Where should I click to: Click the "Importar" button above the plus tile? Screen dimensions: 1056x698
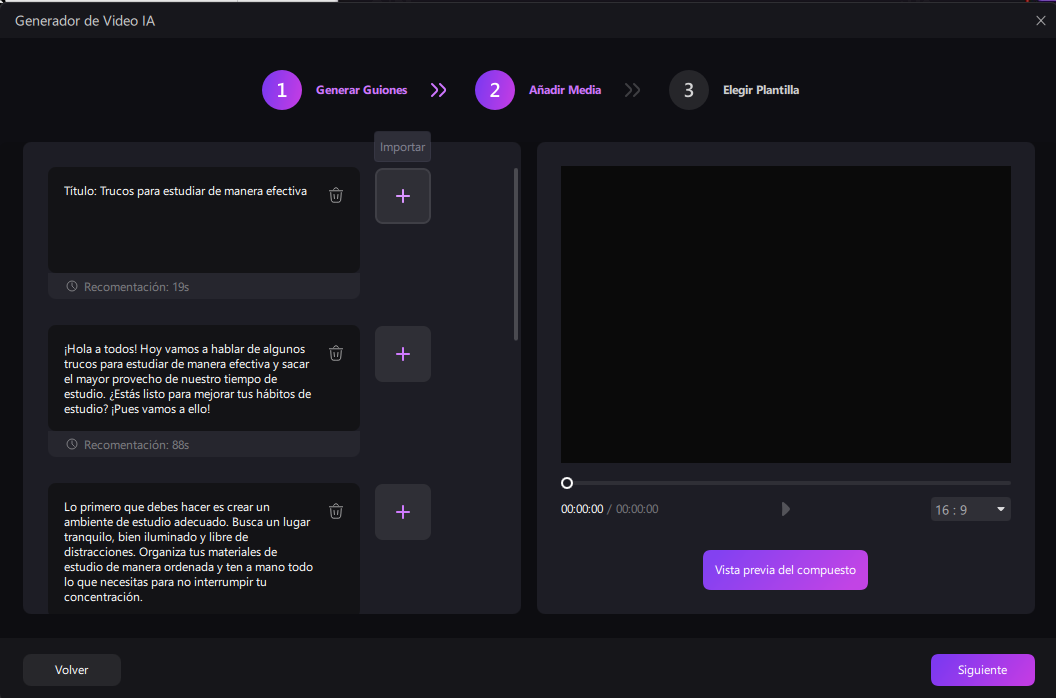tap(402, 146)
